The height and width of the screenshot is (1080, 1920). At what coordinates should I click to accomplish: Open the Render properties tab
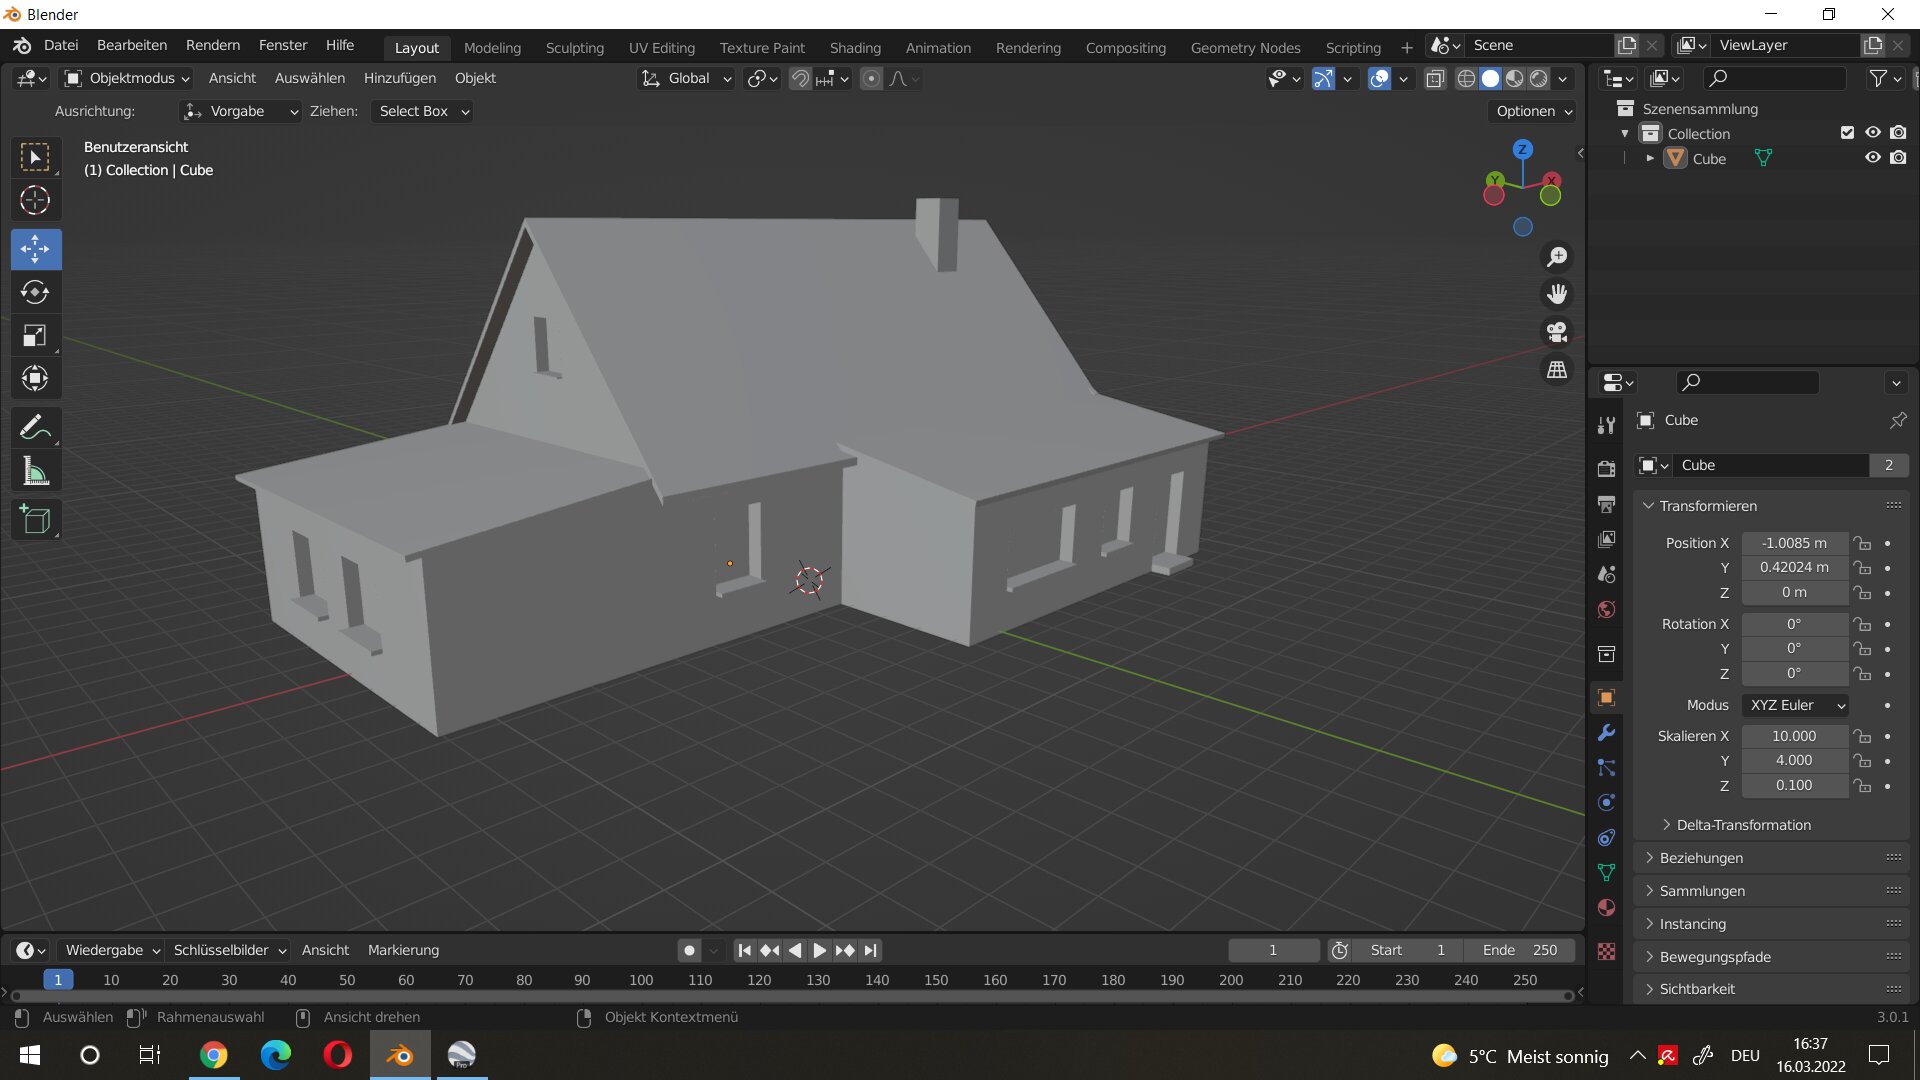[x=1606, y=469]
